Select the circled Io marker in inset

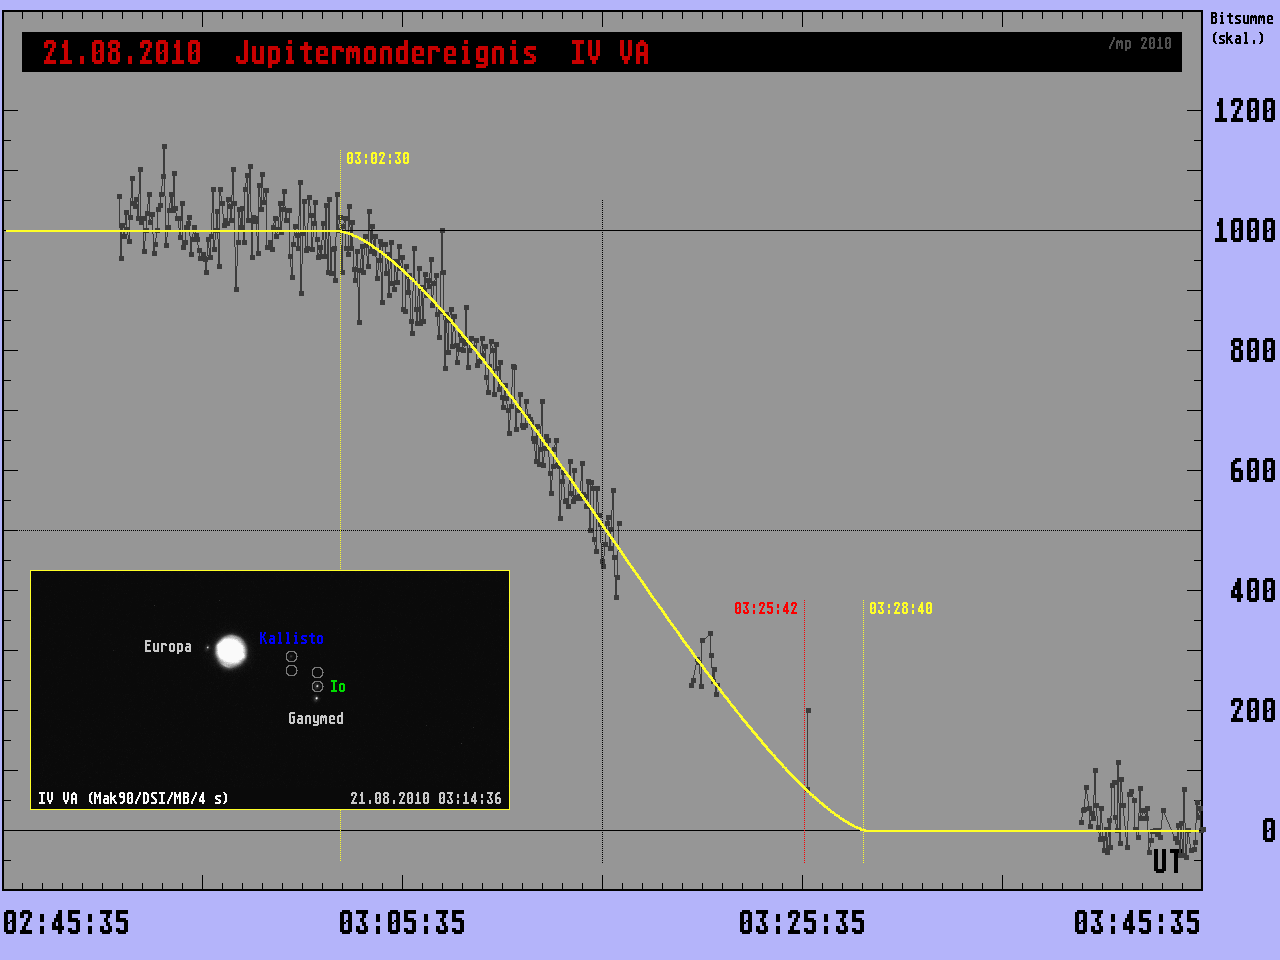317,687
